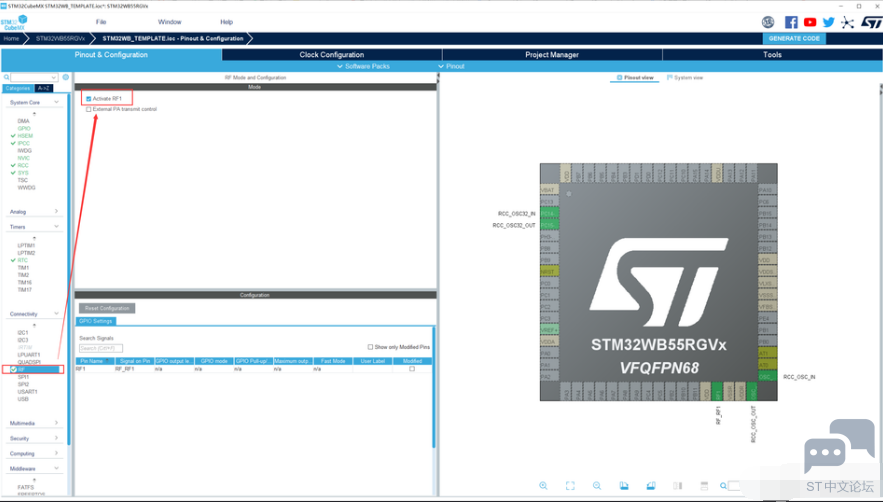This screenshot has height=502, width=883.
Task: Click the VBAT pin on chip
Action: [x=549, y=190]
